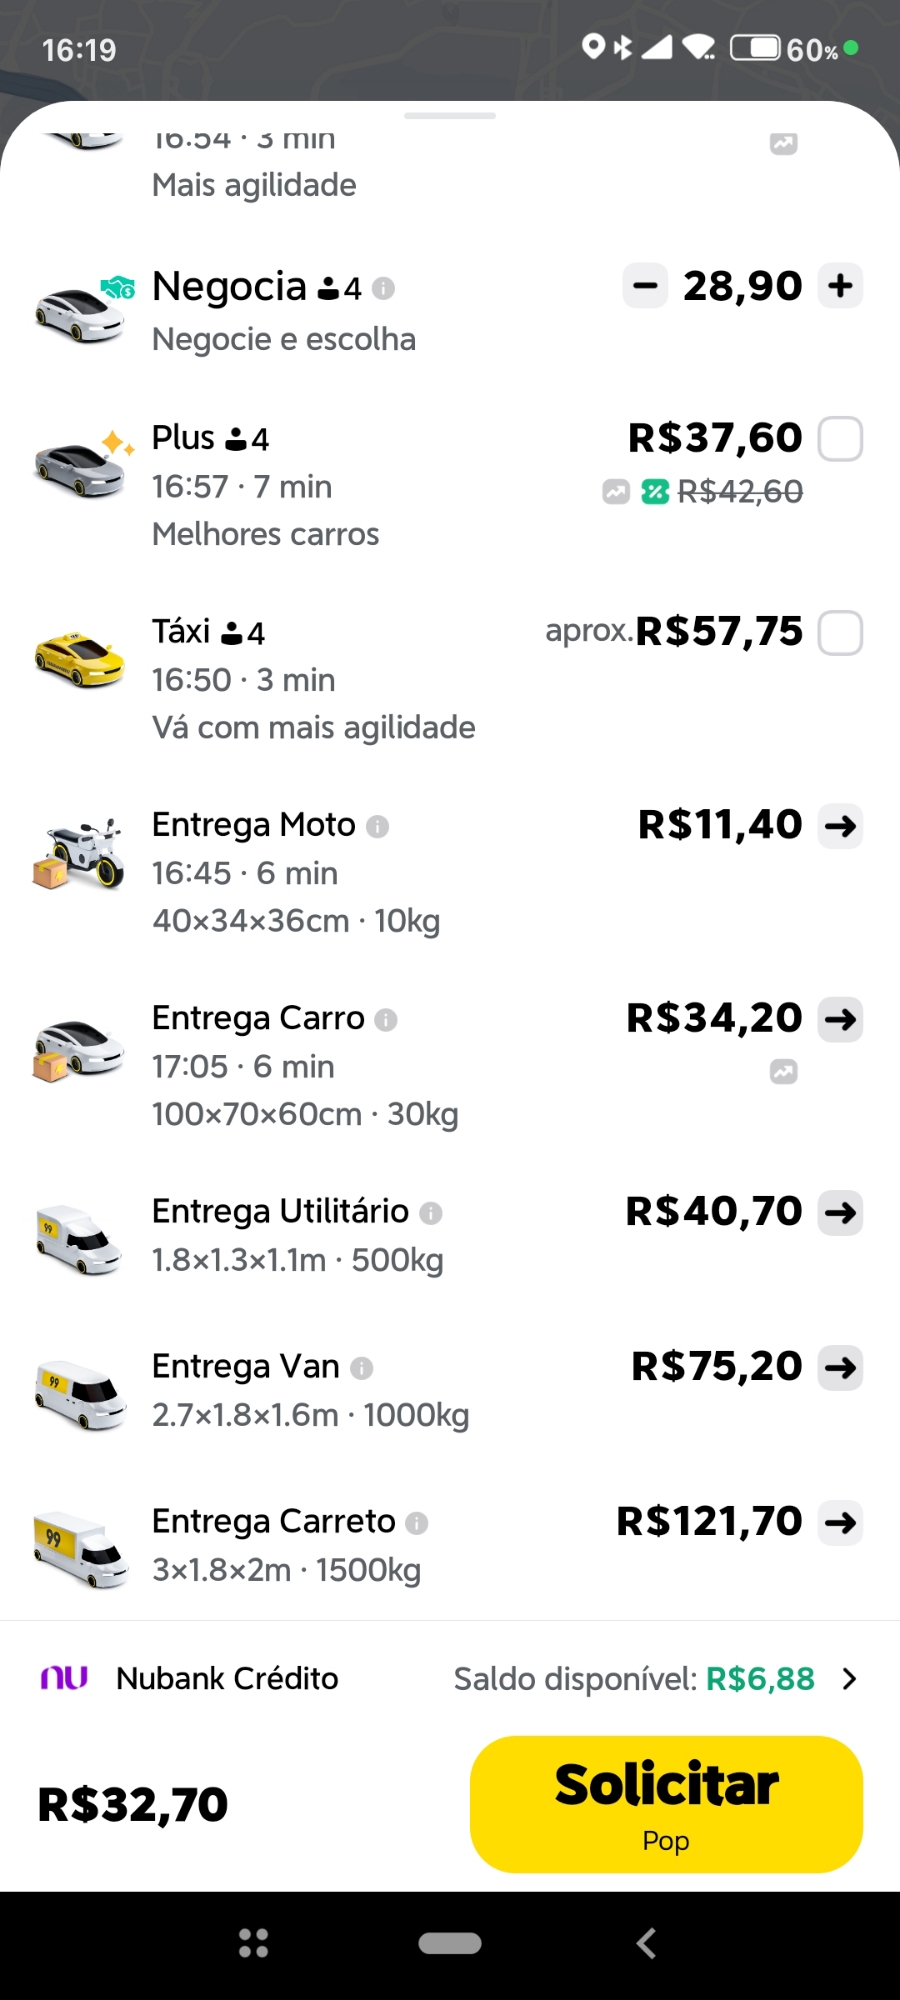Decrease Negocia price with minus button
This screenshot has width=900, height=2000.
(x=646, y=286)
